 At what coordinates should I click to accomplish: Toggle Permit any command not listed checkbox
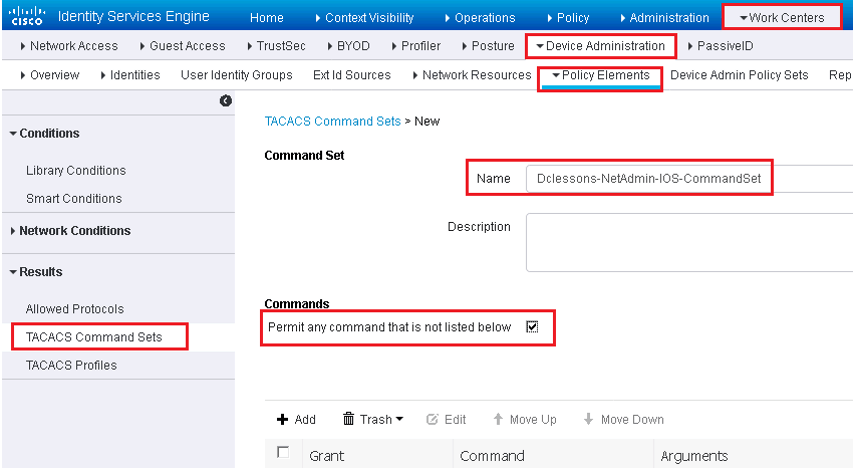pos(532,327)
